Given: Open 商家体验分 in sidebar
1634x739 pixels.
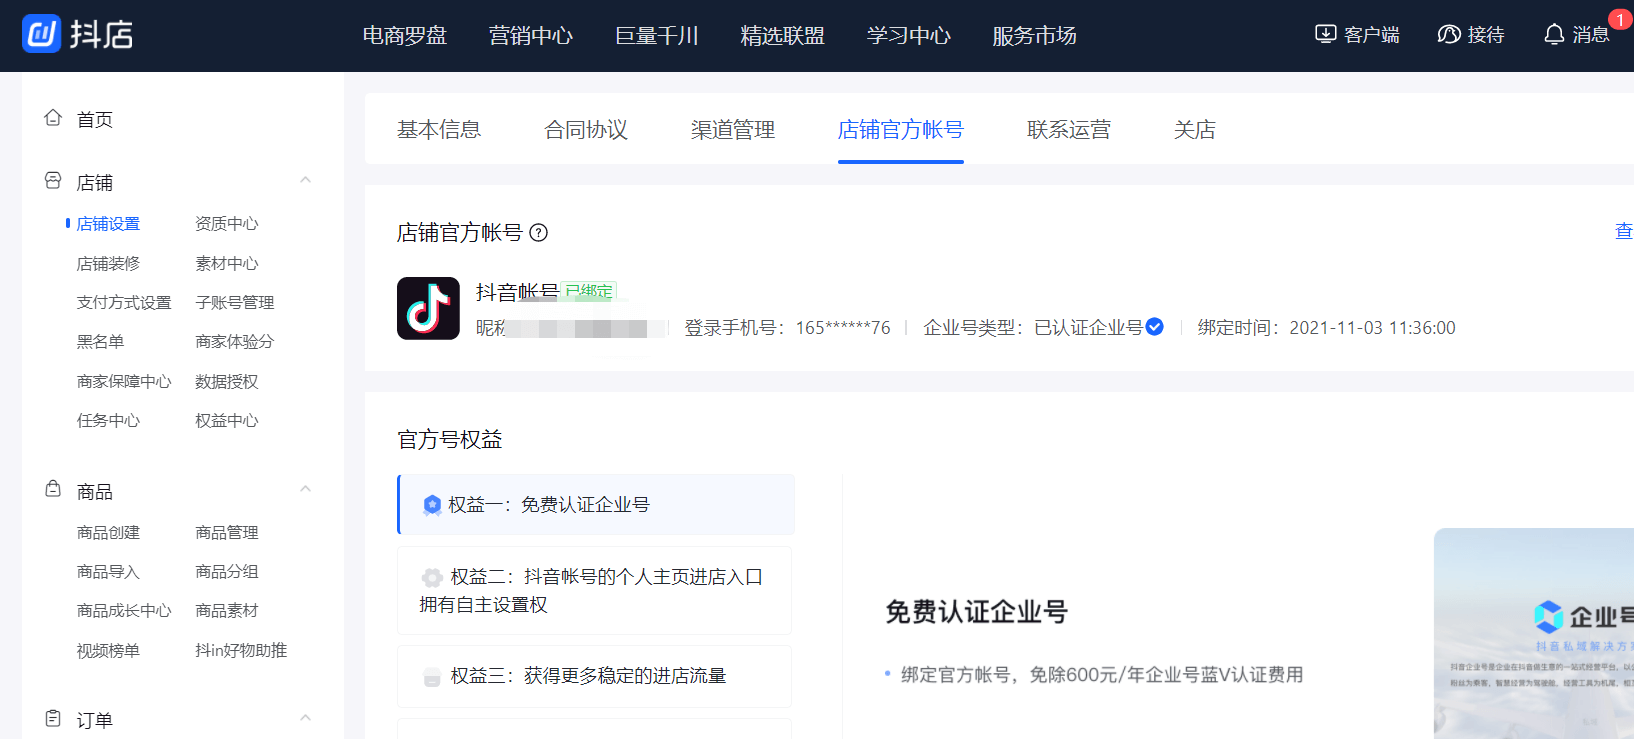Looking at the screenshot, I should pyautogui.click(x=235, y=342).
